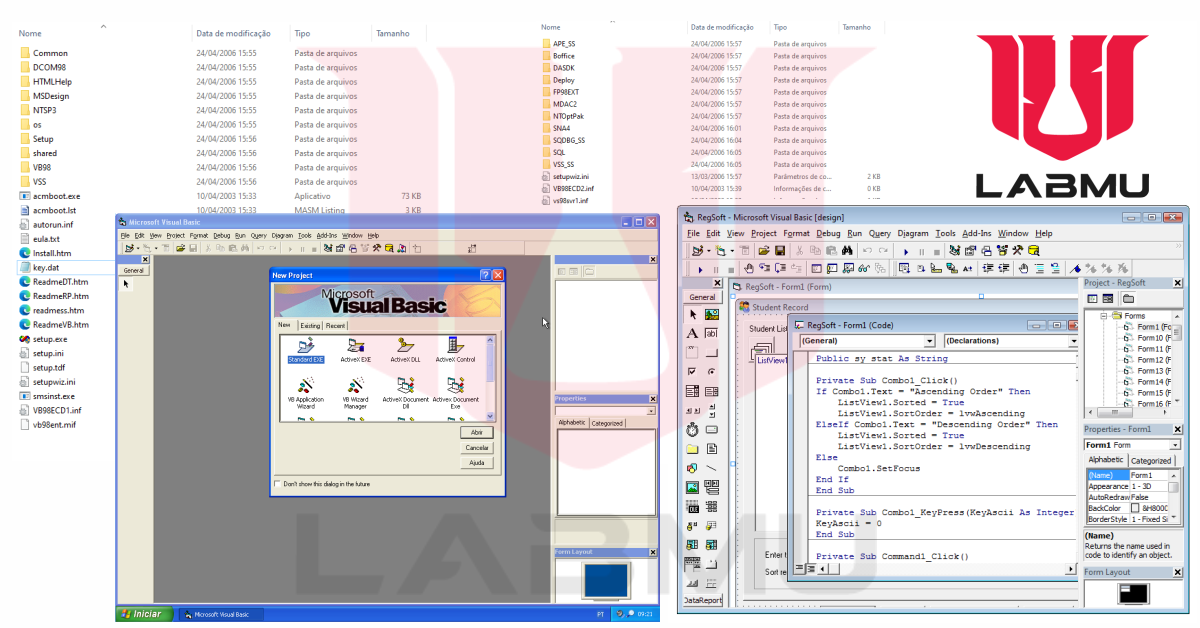Screen dimensions: 1200x628
Task: Click View Code icon in Project panel
Action: point(1092,298)
